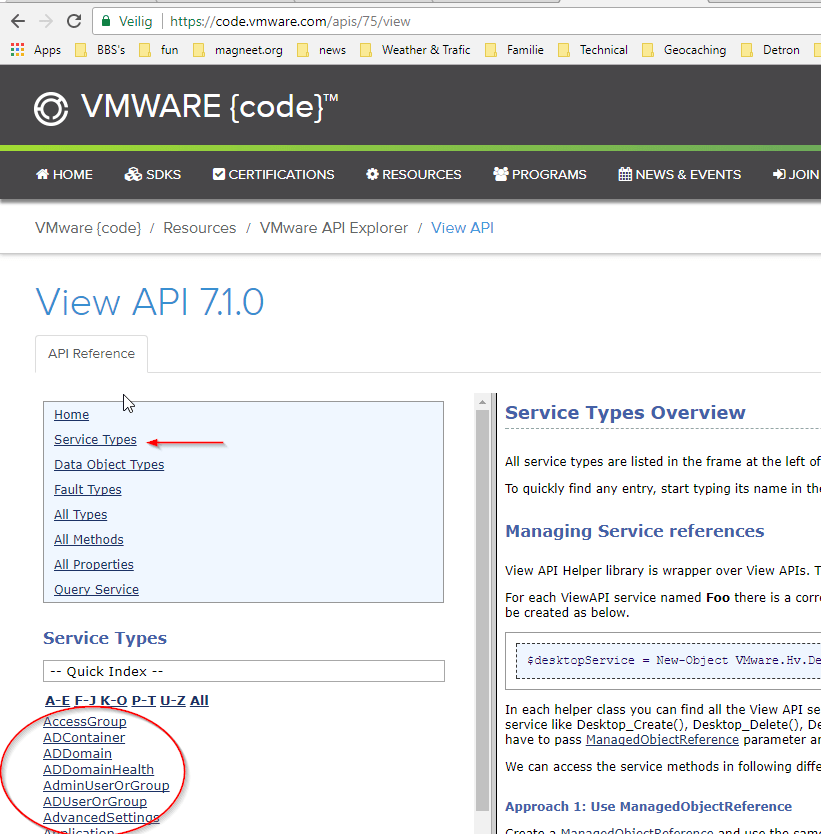The width and height of the screenshot is (821, 834).
Task: Open the RESOURCES navigation item
Action: [414, 174]
